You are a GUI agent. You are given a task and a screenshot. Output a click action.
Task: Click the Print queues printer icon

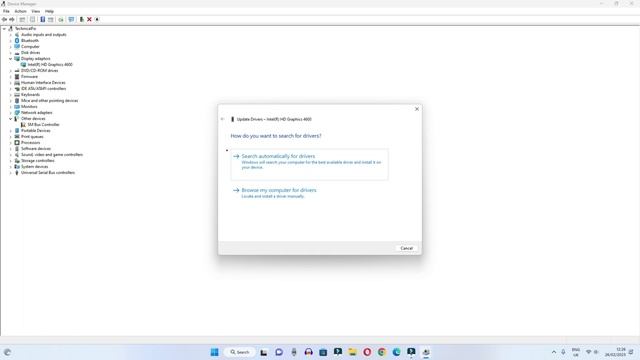point(17,137)
